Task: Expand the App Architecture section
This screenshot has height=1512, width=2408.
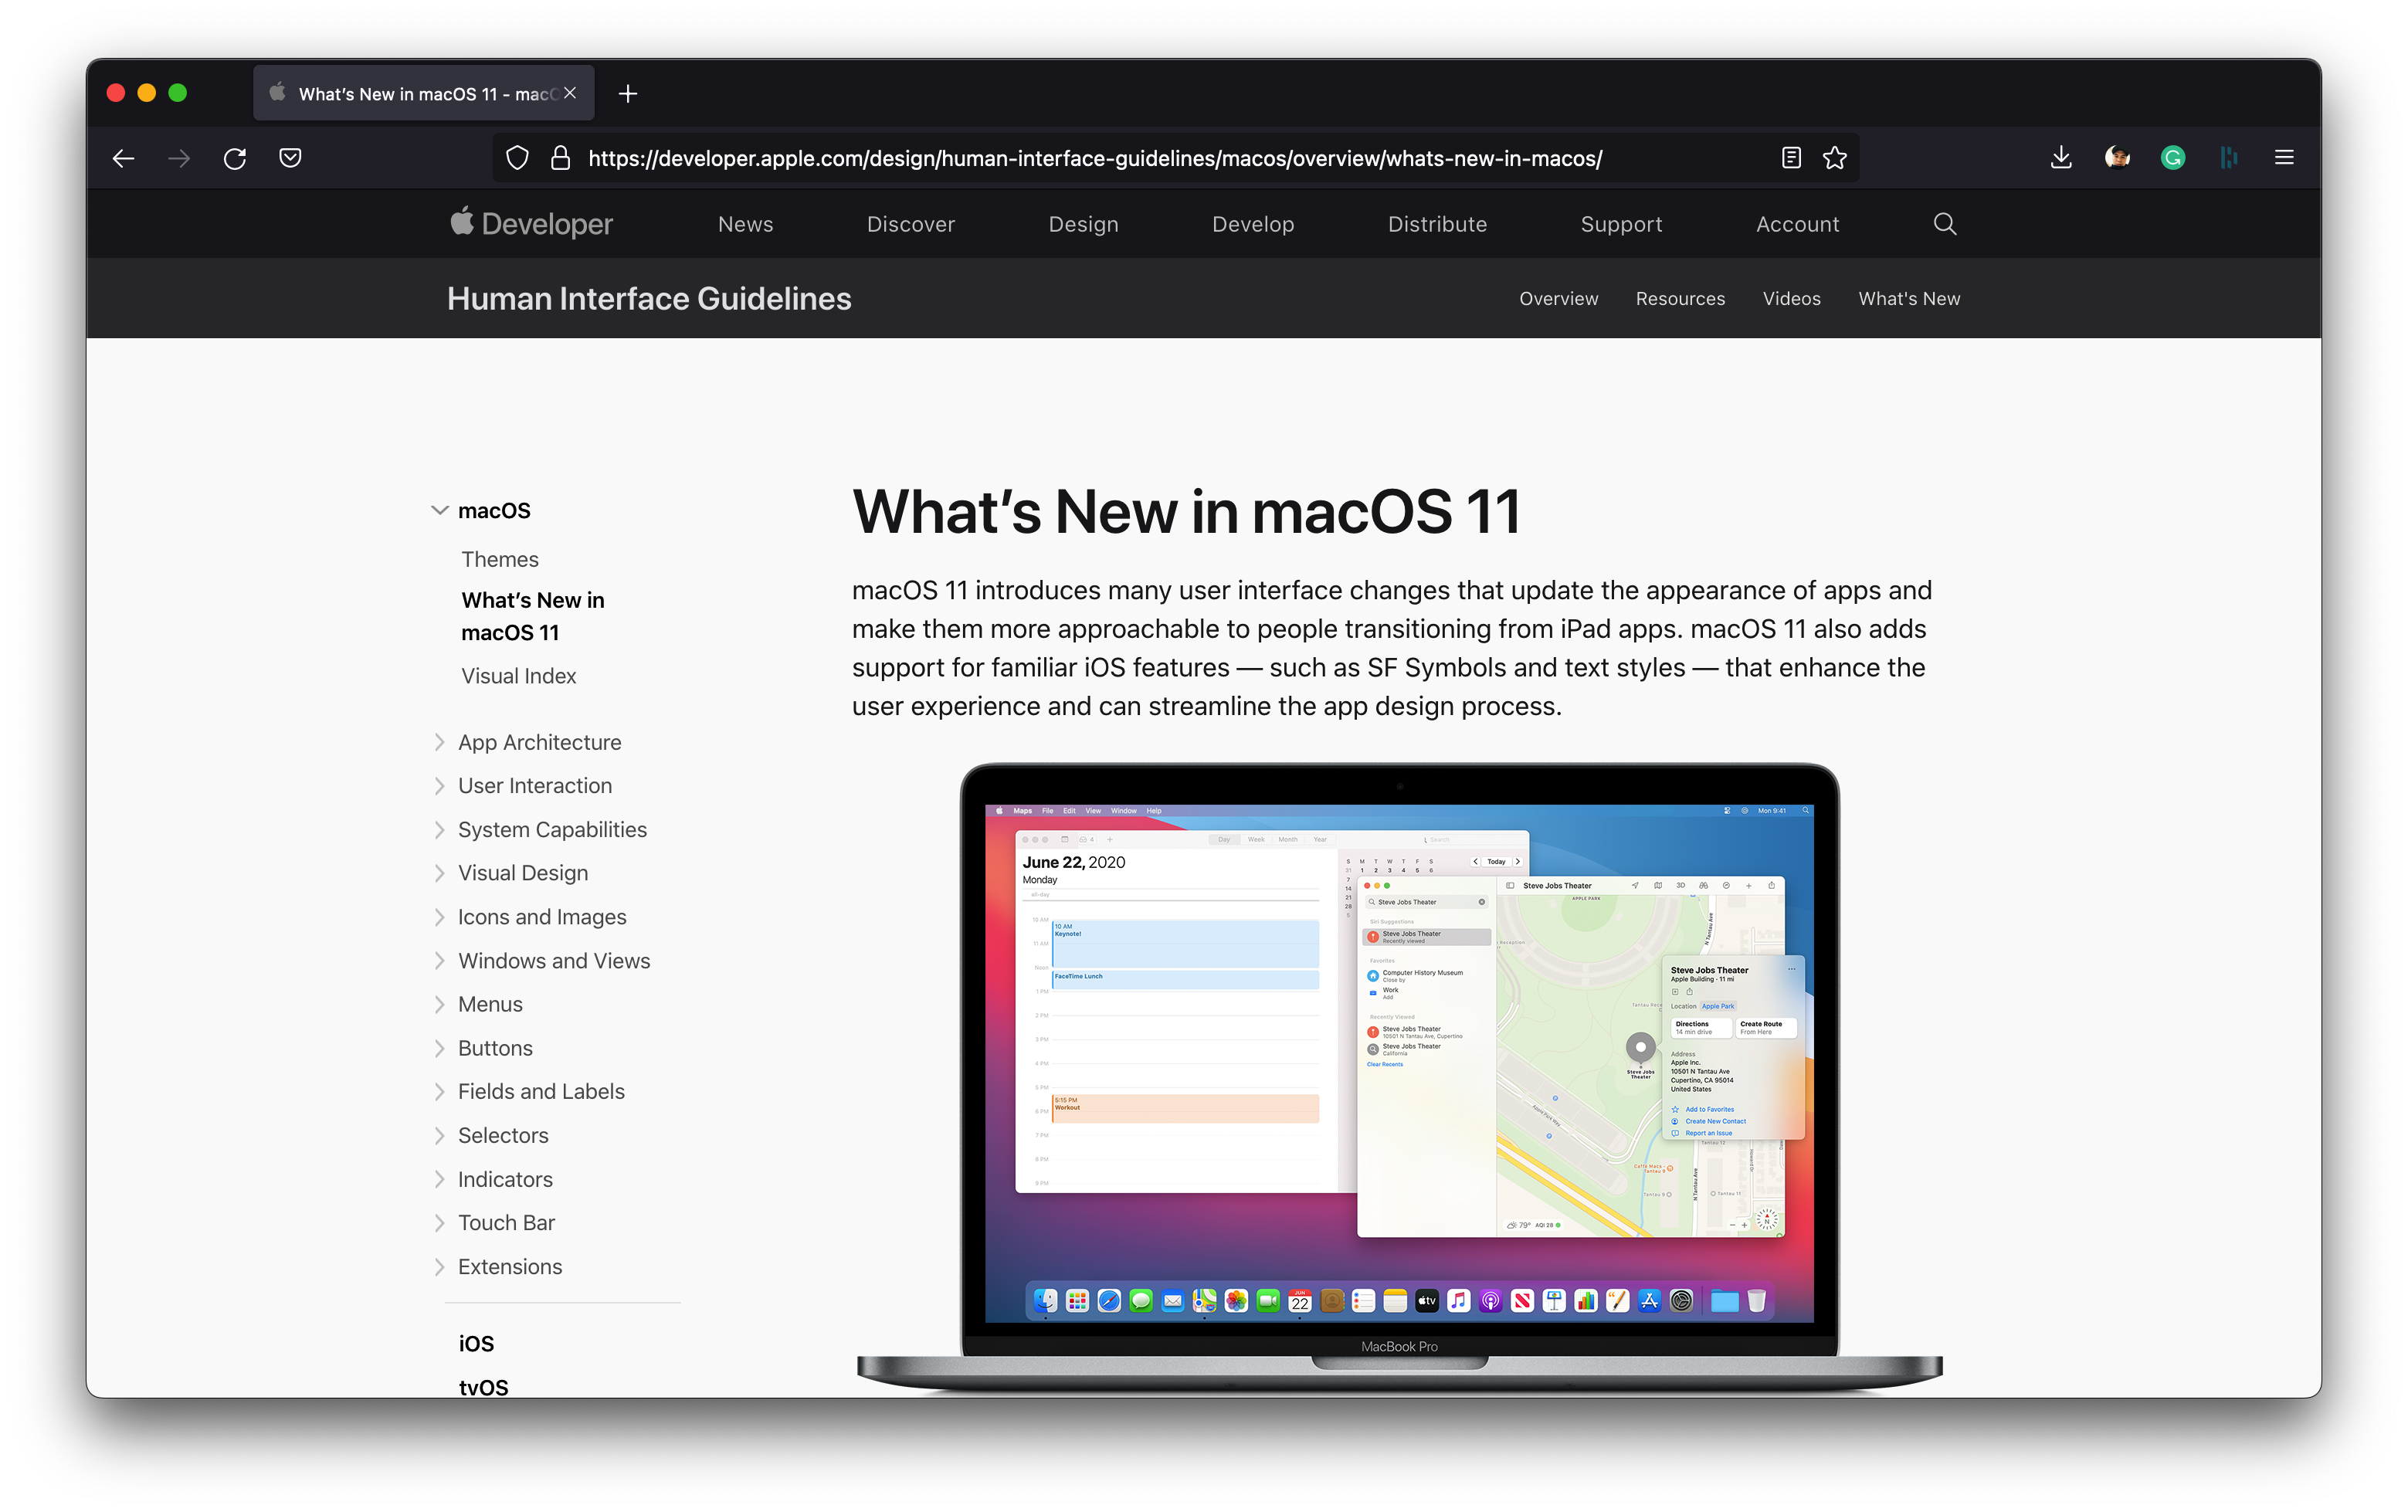Action: [x=439, y=742]
